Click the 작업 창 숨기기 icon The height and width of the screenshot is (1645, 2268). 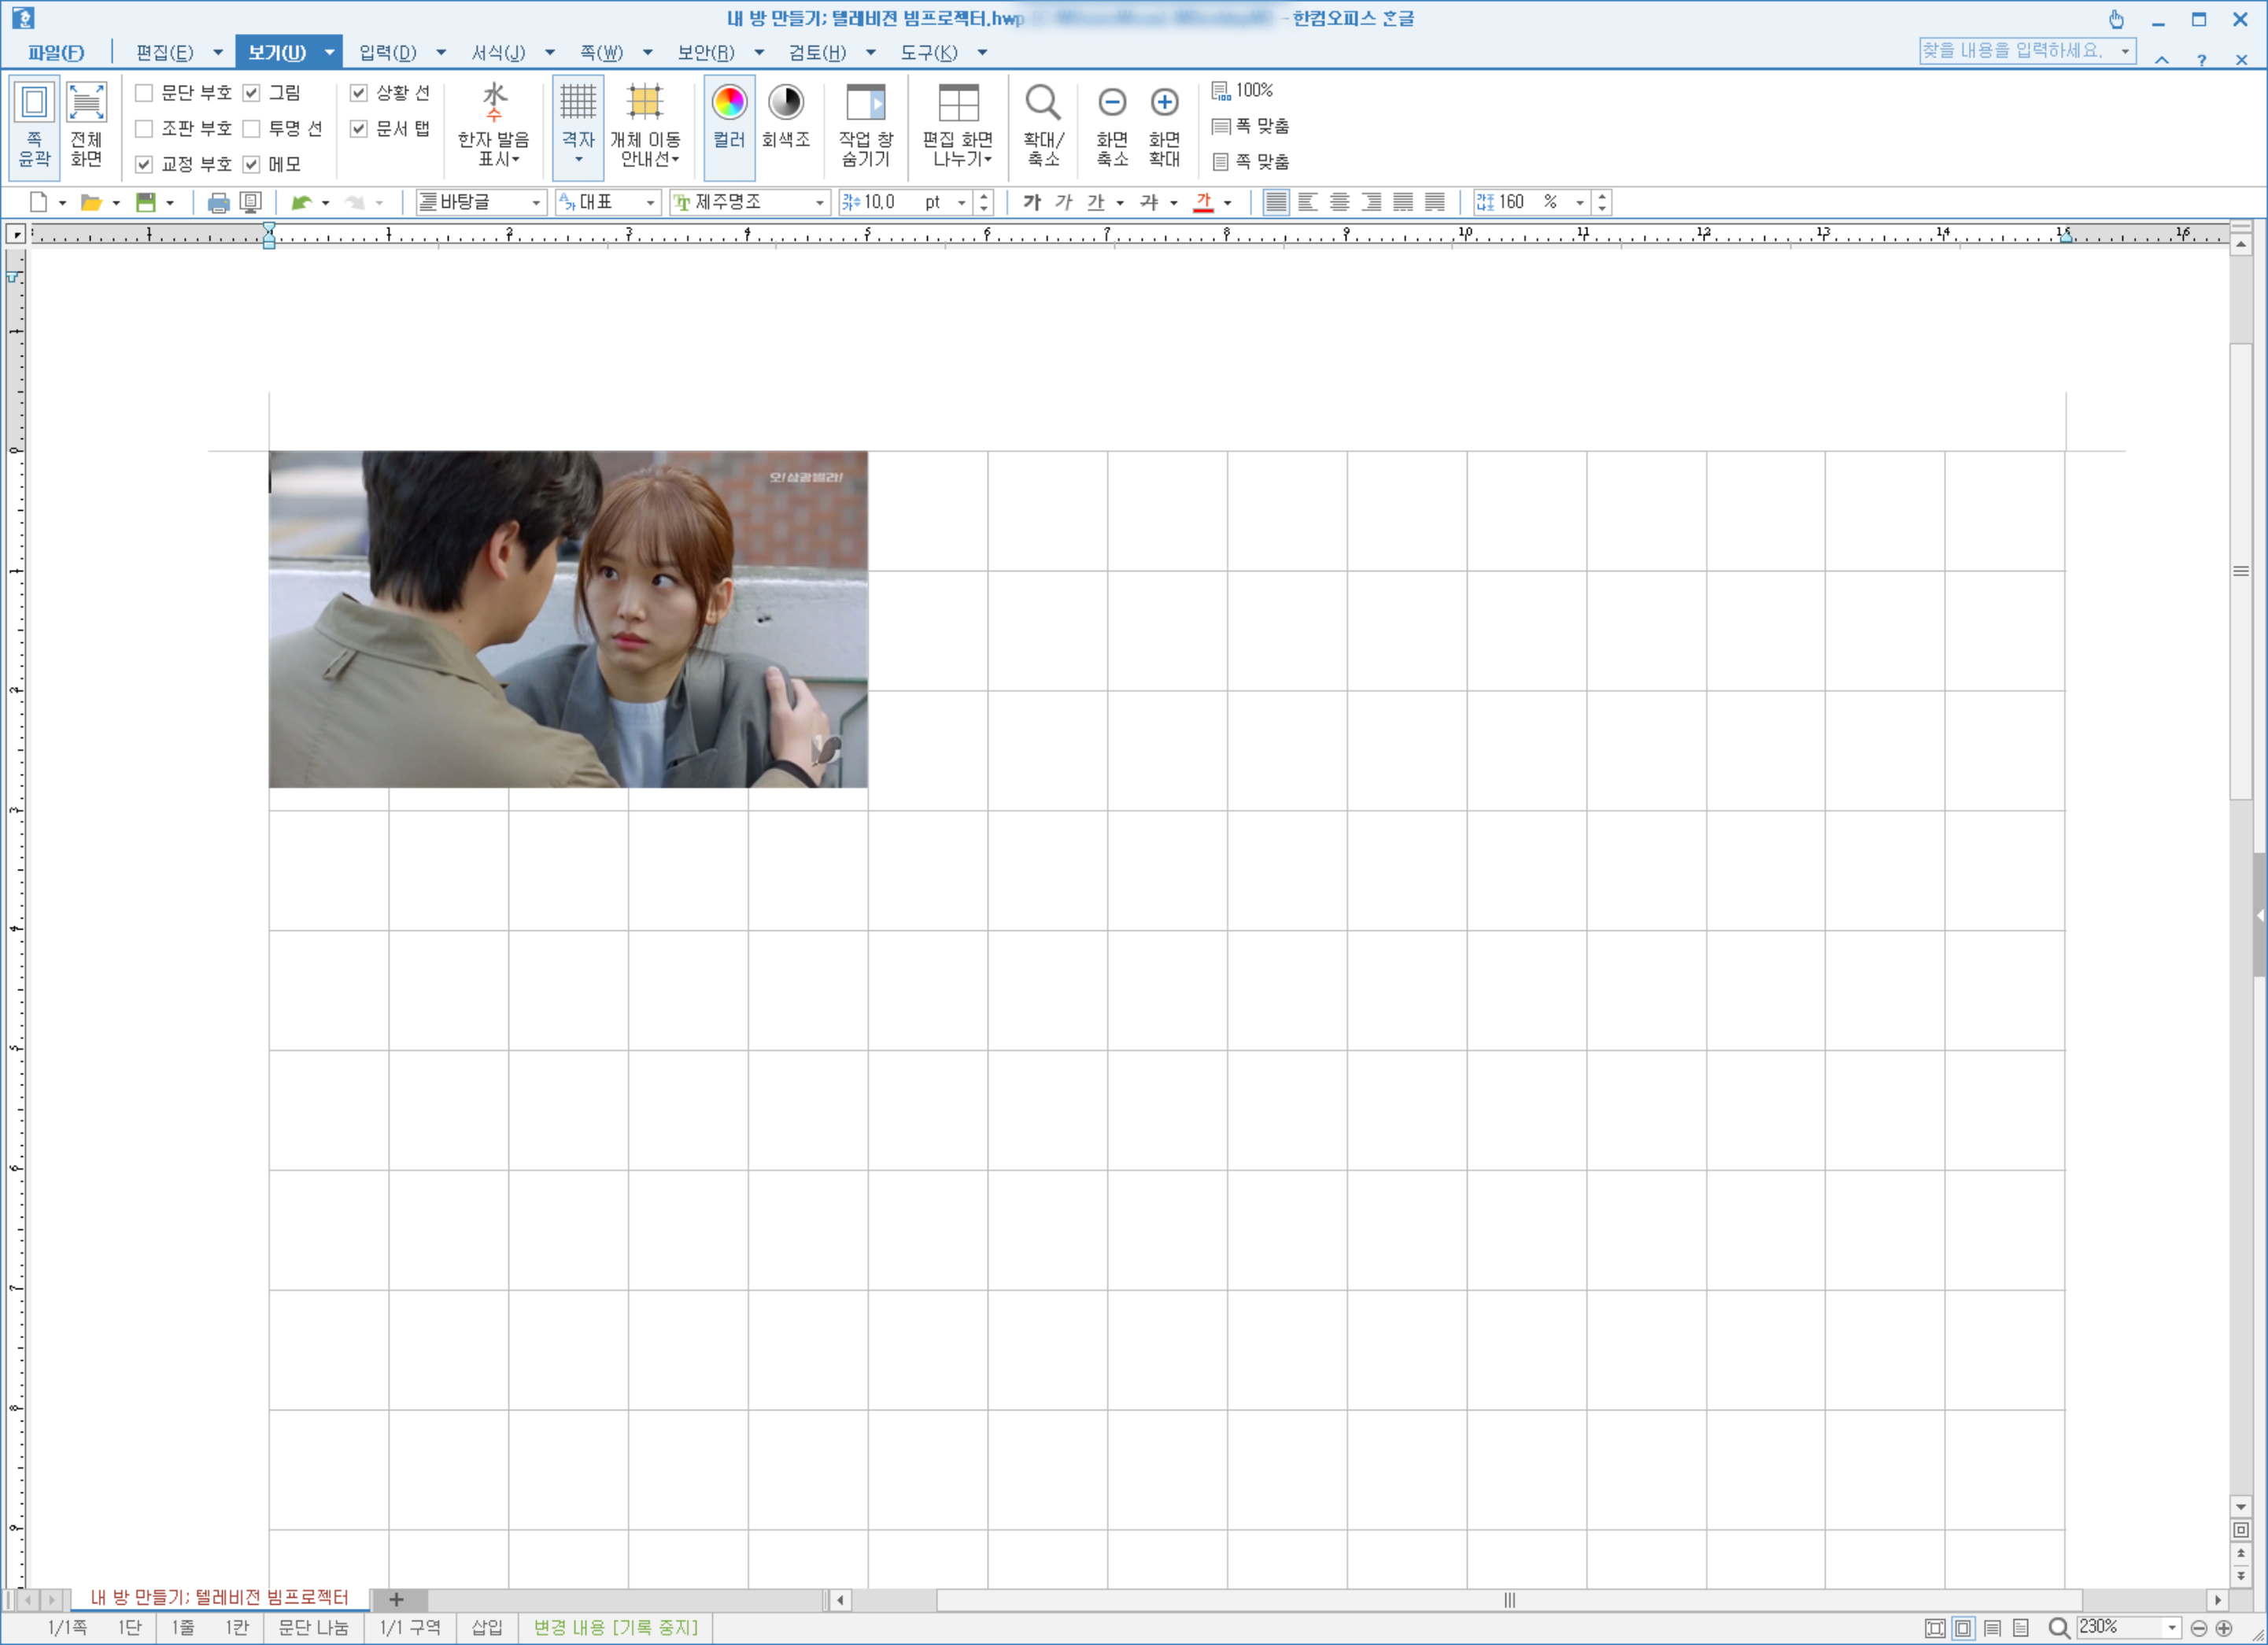pos(865,103)
